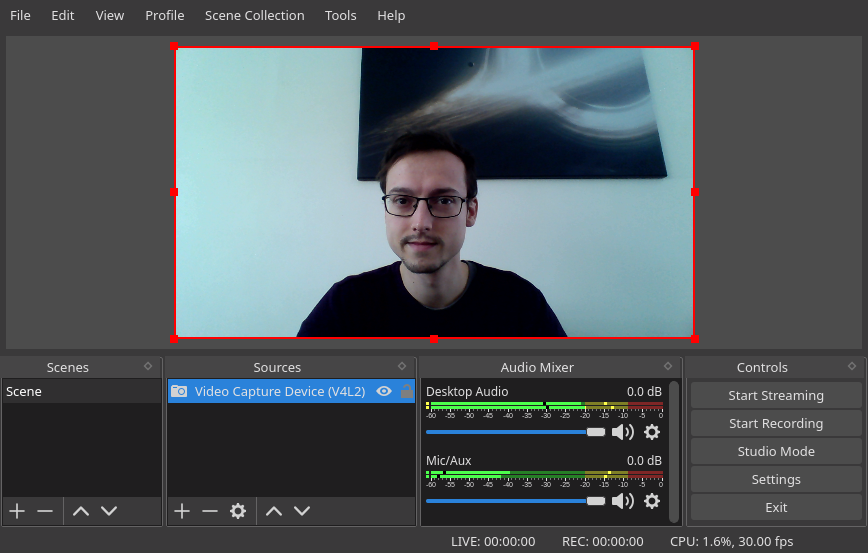Image resolution: width=868 pixels, height=553 pixels.
Task: Open the File menu
Action: point(20,15)
